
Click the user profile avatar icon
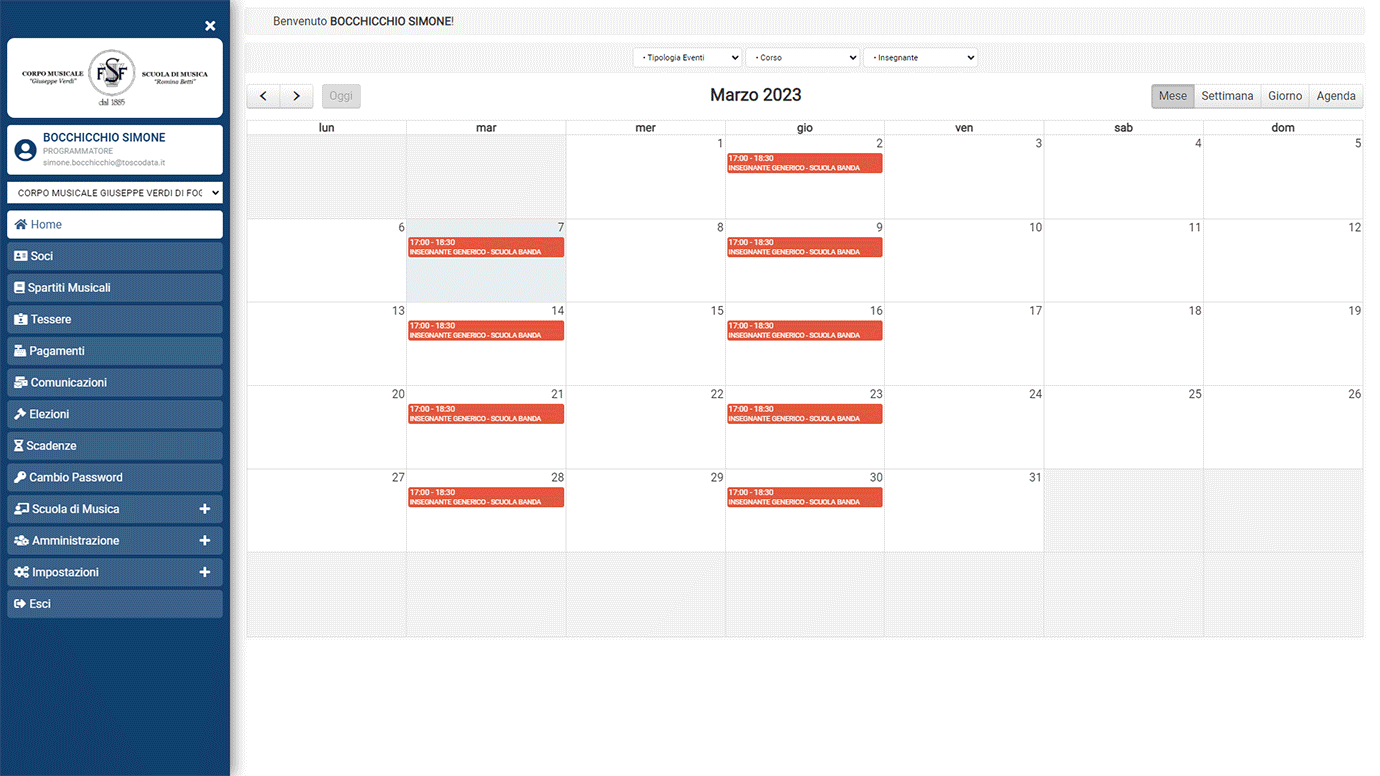(x=26, y=150)
